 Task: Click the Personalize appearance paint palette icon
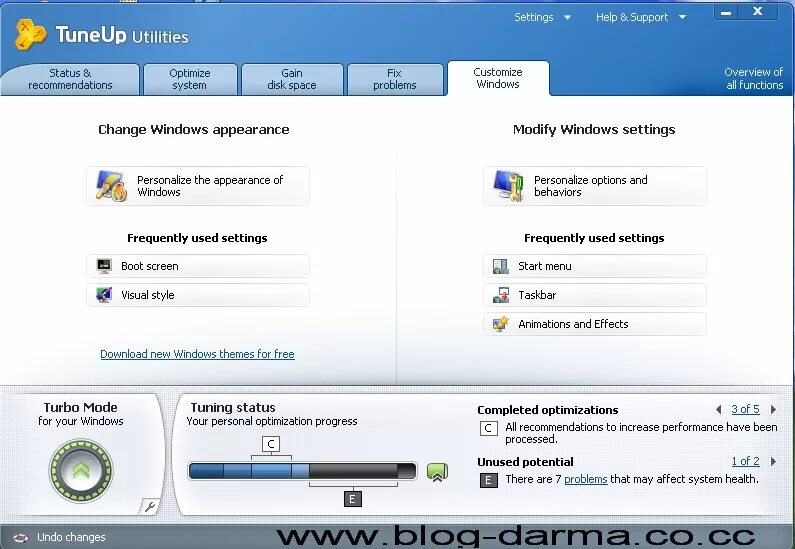tap(111, 186)
